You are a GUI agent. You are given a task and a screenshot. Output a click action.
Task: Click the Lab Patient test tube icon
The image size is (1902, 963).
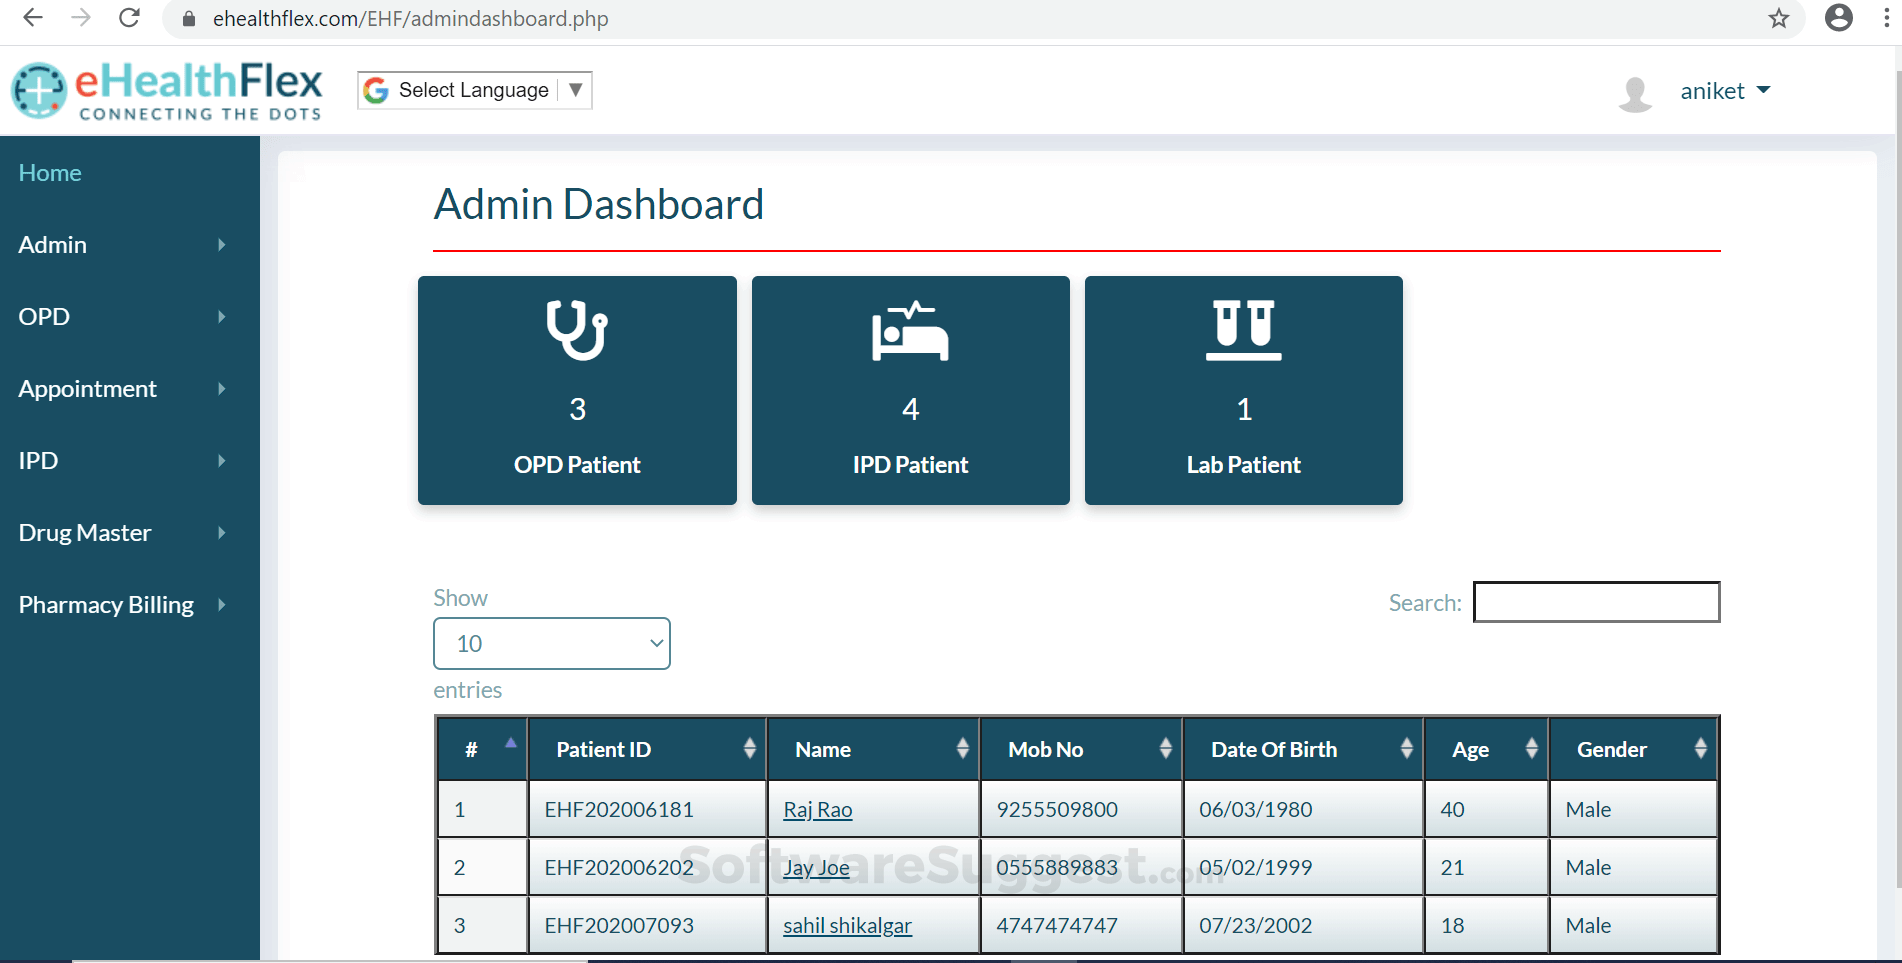pyautogui.click(x=1243, y=330)
